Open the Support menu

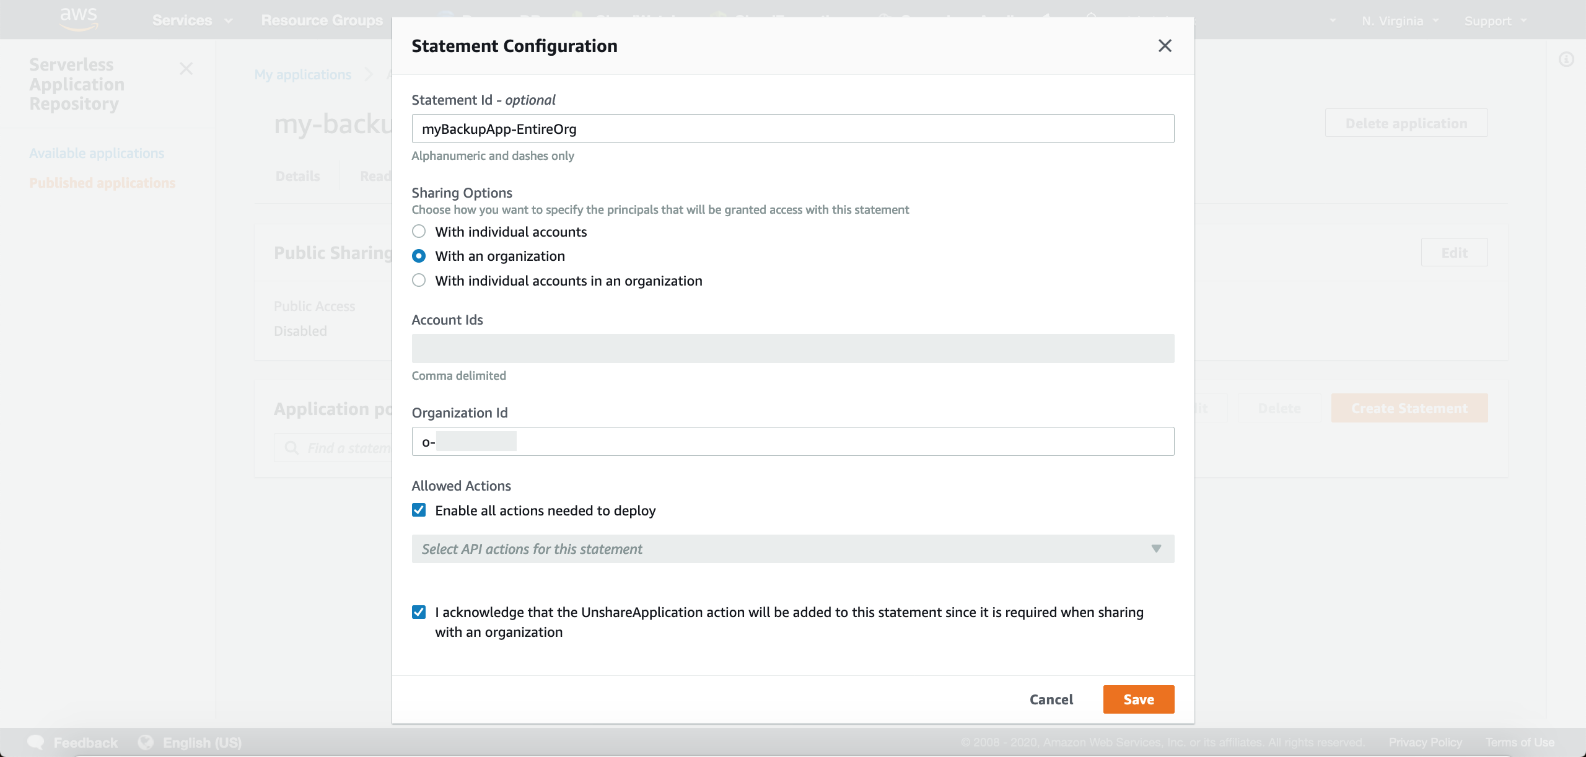tap(1495, 21)
